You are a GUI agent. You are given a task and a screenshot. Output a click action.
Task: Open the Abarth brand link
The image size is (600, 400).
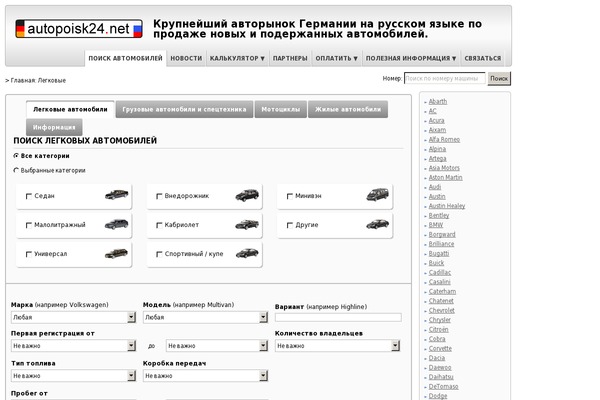pyautogui.click(x=438, y=101)
